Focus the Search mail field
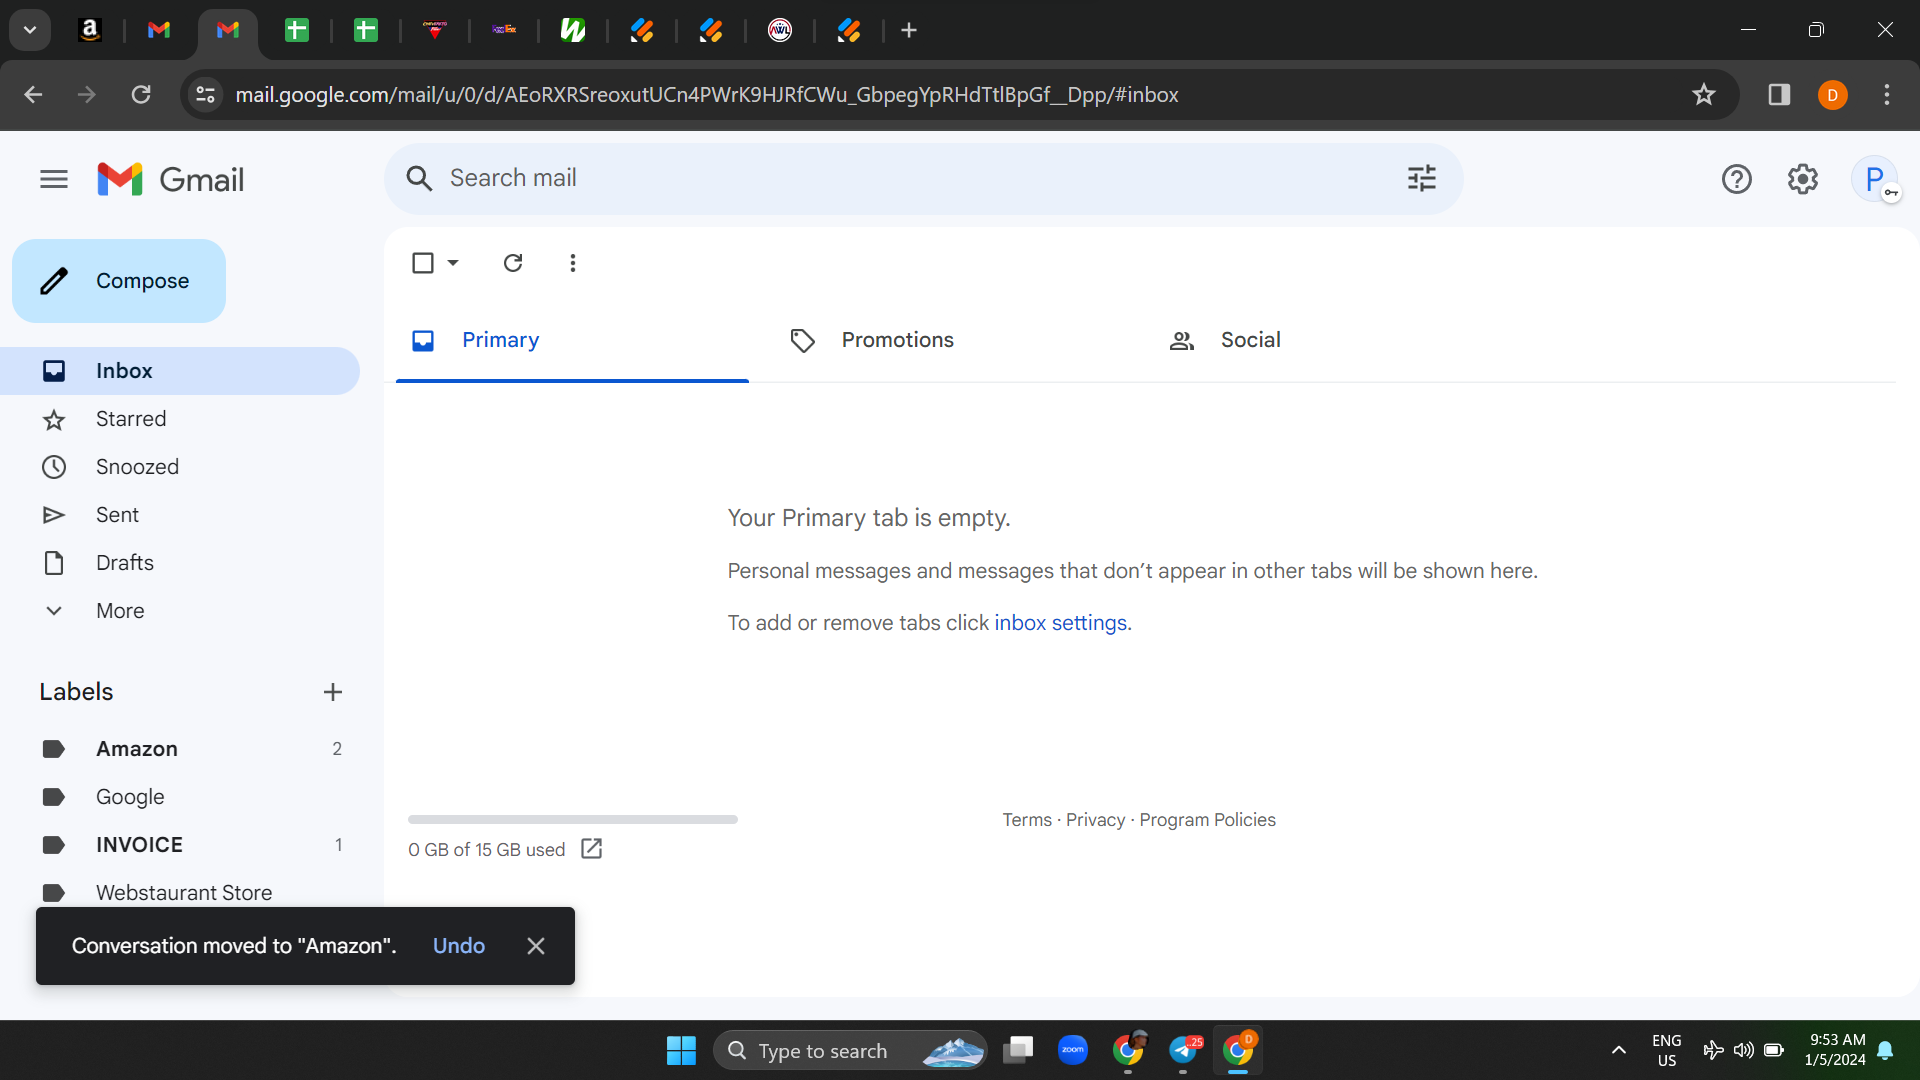Viewport: 1920px width, 1080px height. click(x=924, y=178)
